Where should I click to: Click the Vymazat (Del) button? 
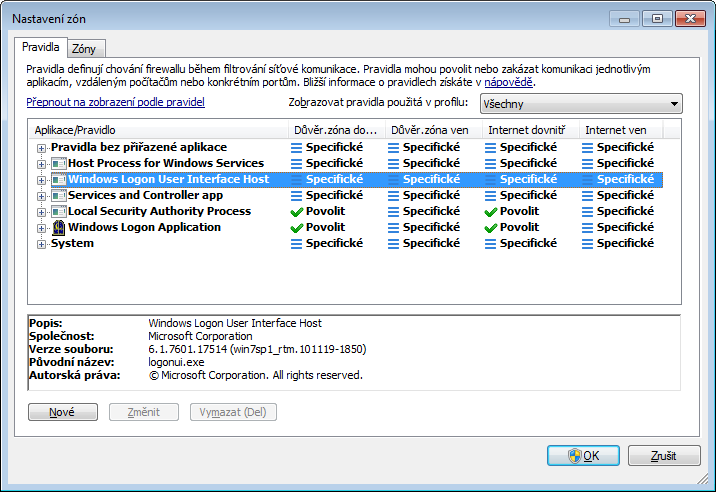pos(233,412)
